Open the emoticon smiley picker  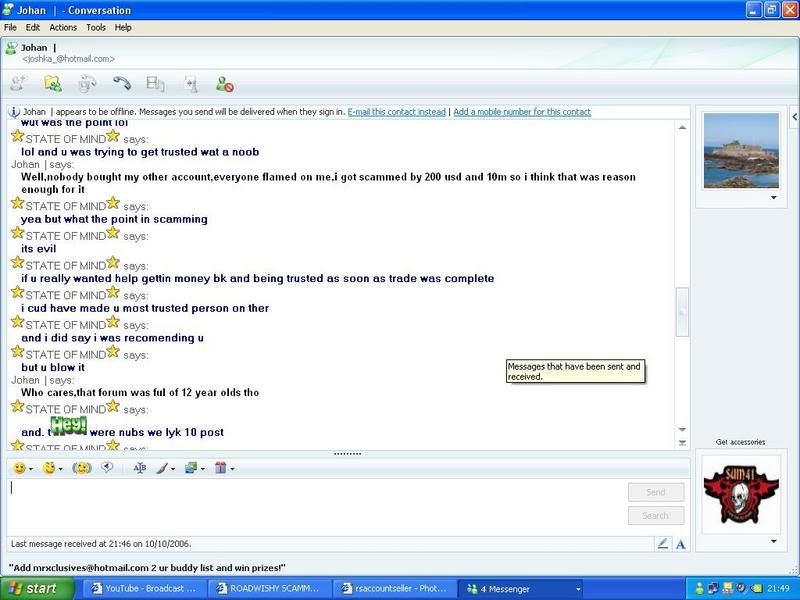pyautogui.click(x=19, y=468)
